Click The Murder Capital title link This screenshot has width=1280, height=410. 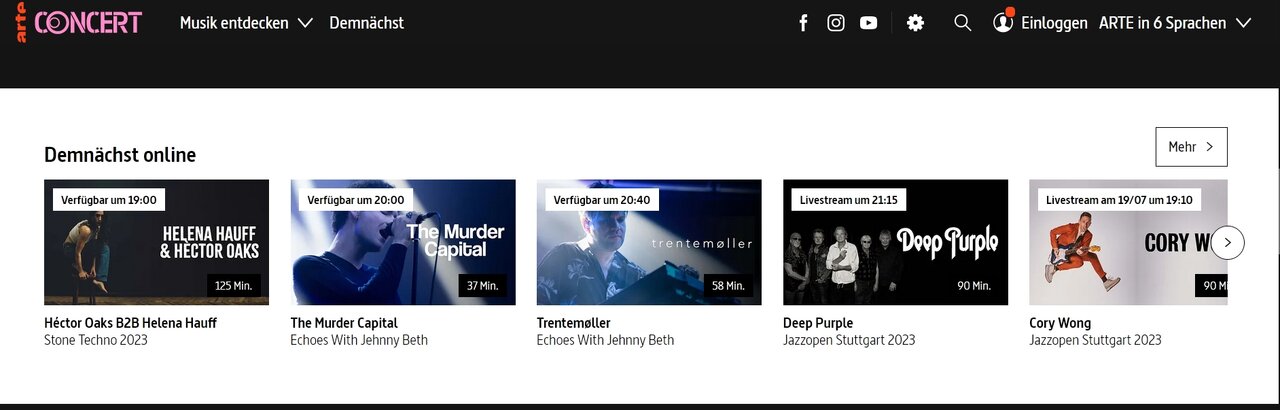(344, 323)
